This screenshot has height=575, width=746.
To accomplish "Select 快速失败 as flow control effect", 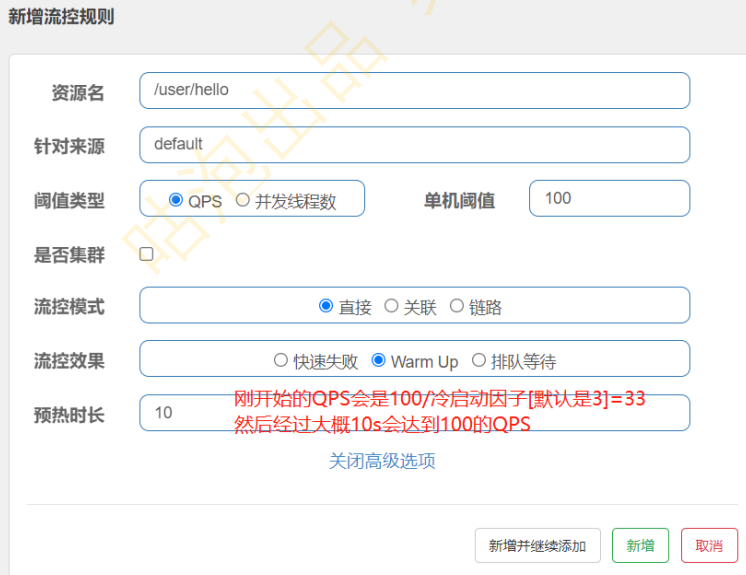I will pos(281,360).
